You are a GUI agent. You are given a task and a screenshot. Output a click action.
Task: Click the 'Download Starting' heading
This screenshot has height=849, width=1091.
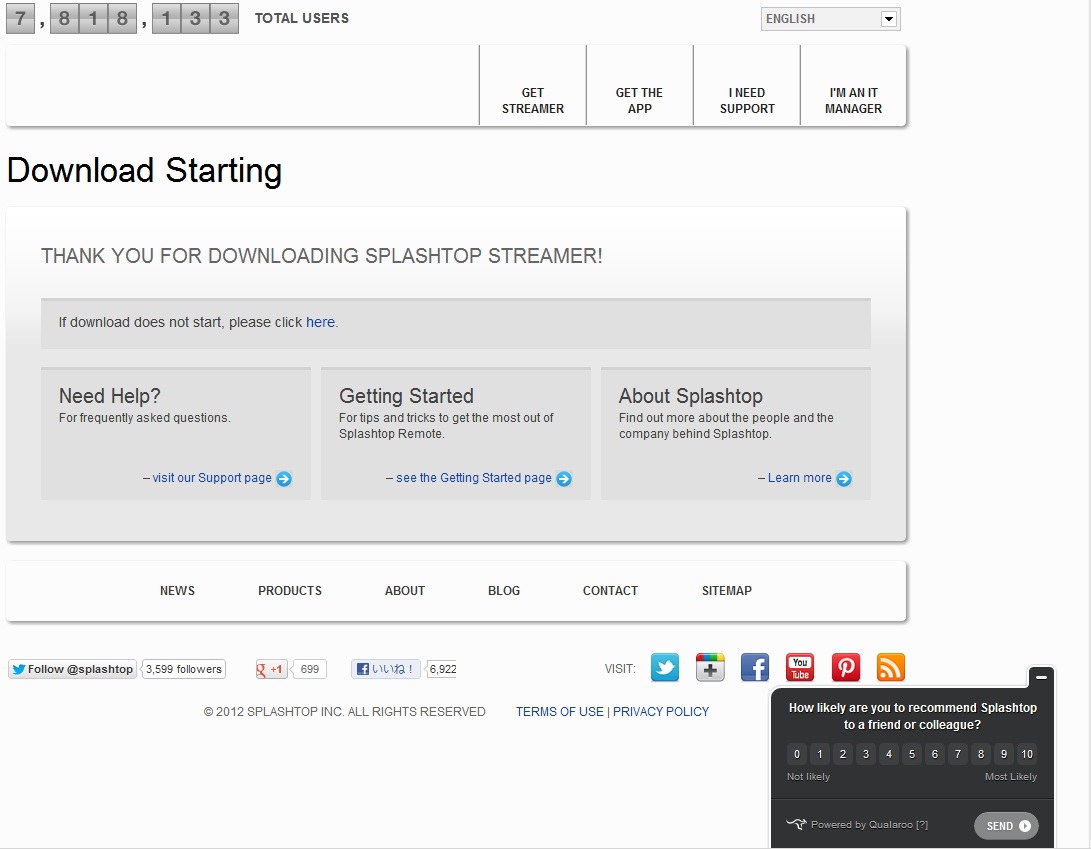[x=145, y=170]
